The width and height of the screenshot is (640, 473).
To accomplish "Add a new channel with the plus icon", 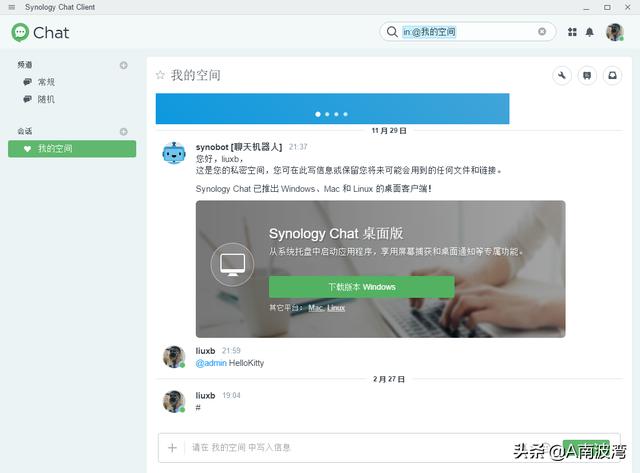I will click(x=123, y=65).
